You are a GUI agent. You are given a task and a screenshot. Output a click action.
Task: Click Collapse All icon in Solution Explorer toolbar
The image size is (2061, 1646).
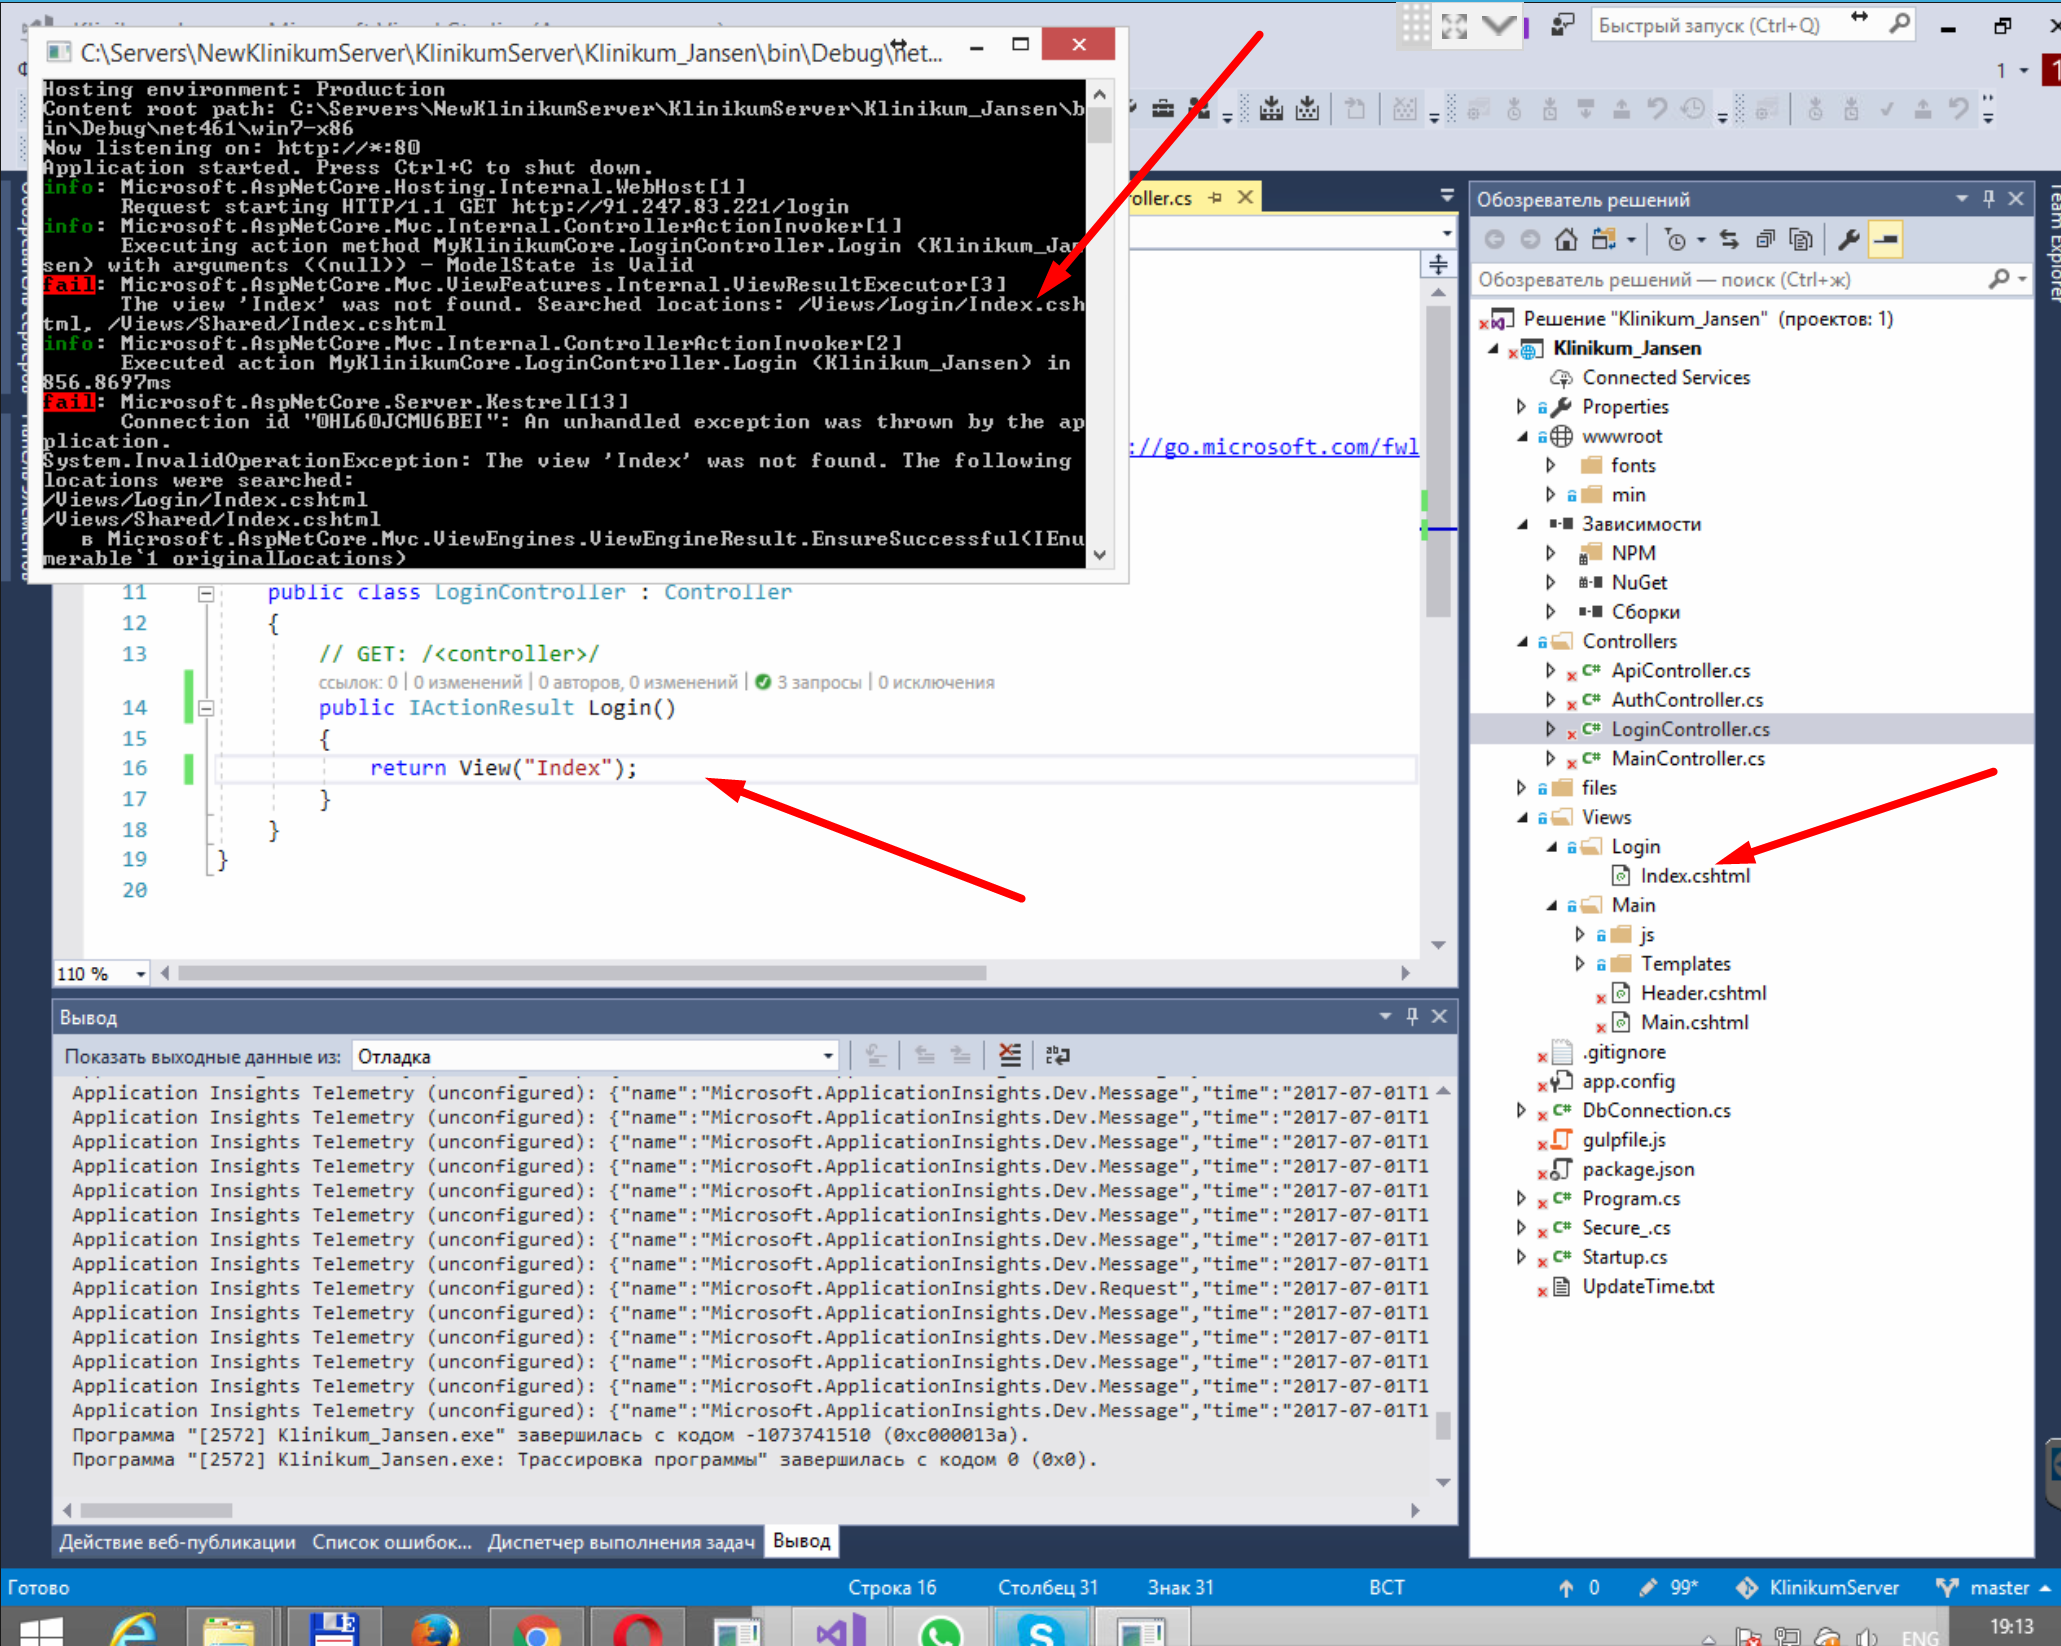pyautogui.click(x=1765, y=240)
